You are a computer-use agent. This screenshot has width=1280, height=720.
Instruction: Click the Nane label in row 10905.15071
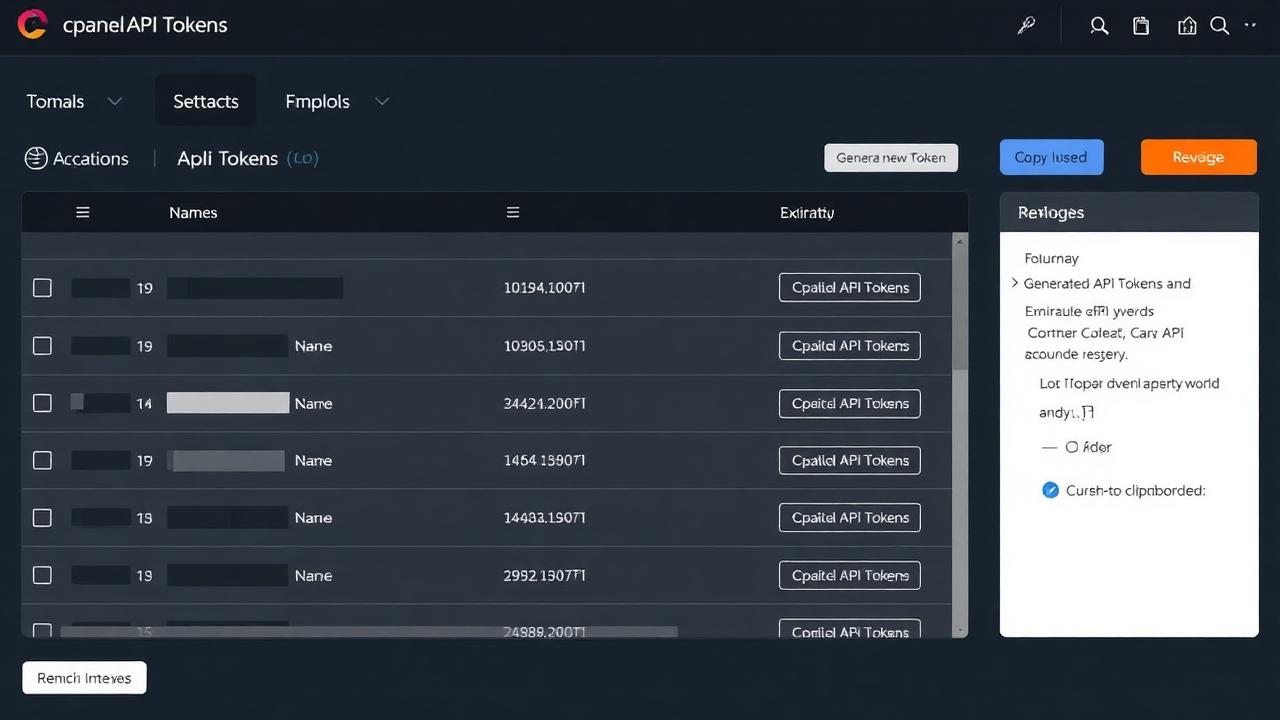(x=313, y=346)
